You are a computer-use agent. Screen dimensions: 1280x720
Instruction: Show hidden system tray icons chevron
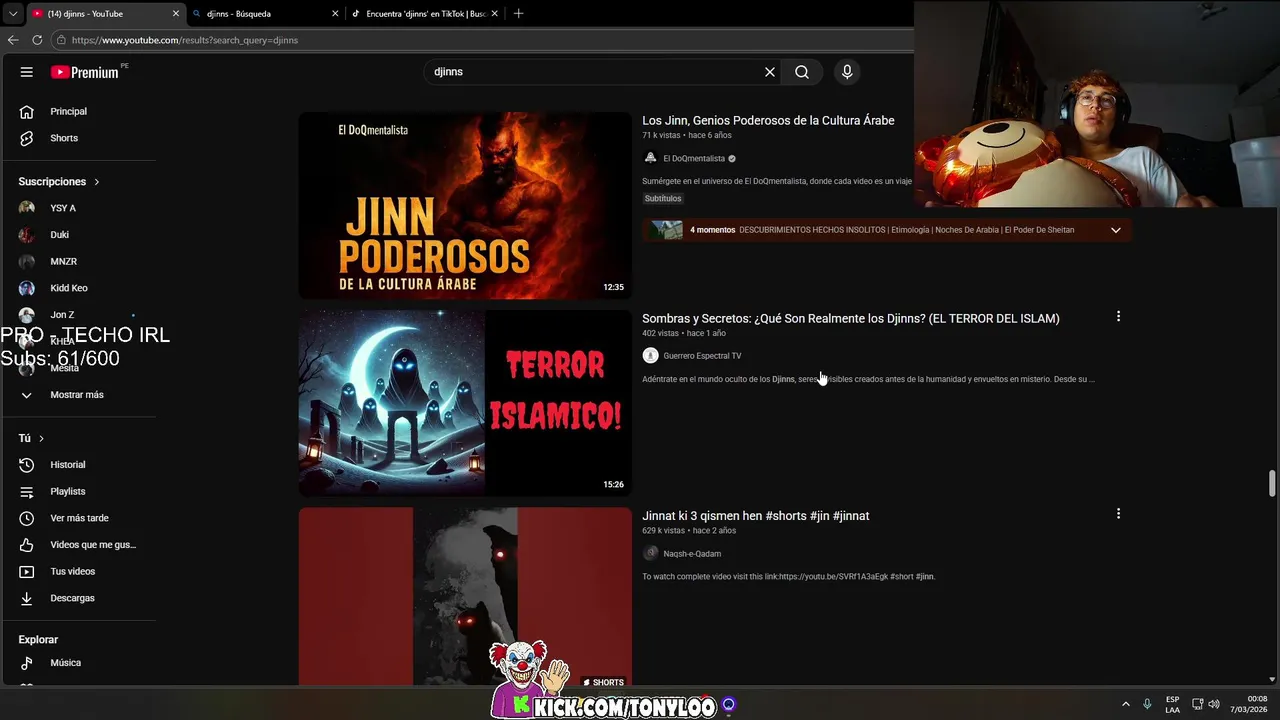[x=1126, y=705]
